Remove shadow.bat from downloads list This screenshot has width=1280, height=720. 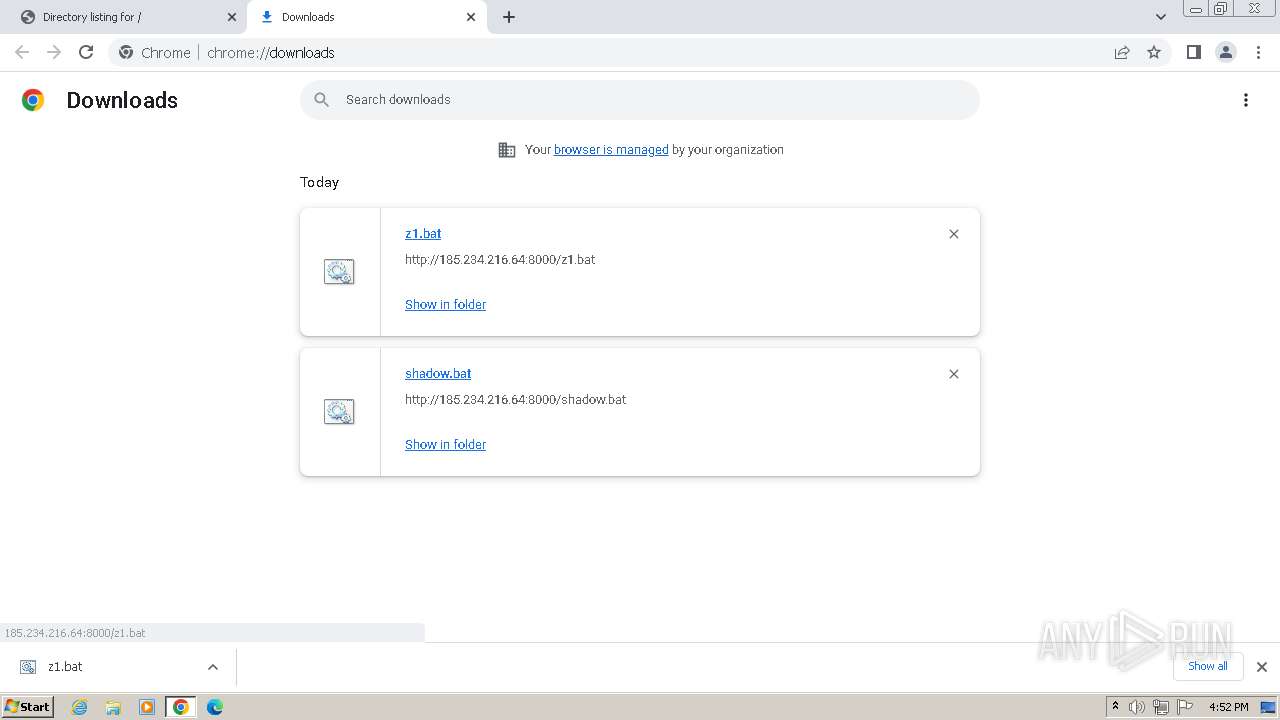point(954,374)
